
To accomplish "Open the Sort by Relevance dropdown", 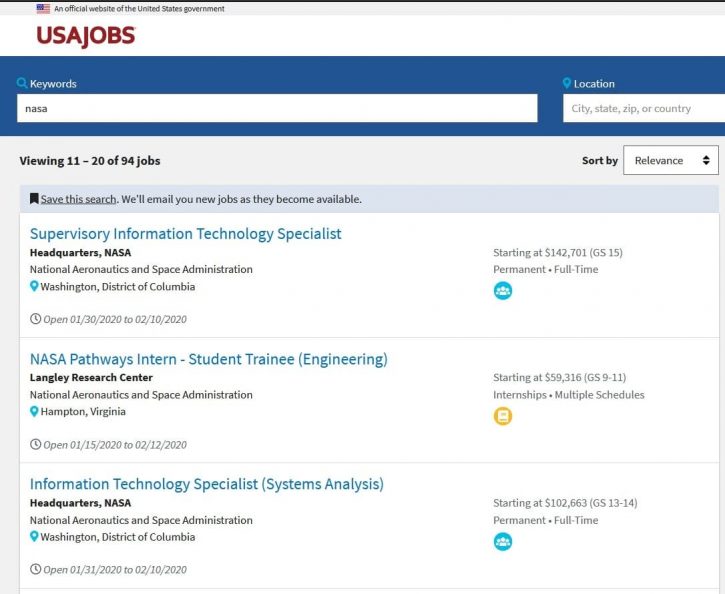I will (670, 160).
